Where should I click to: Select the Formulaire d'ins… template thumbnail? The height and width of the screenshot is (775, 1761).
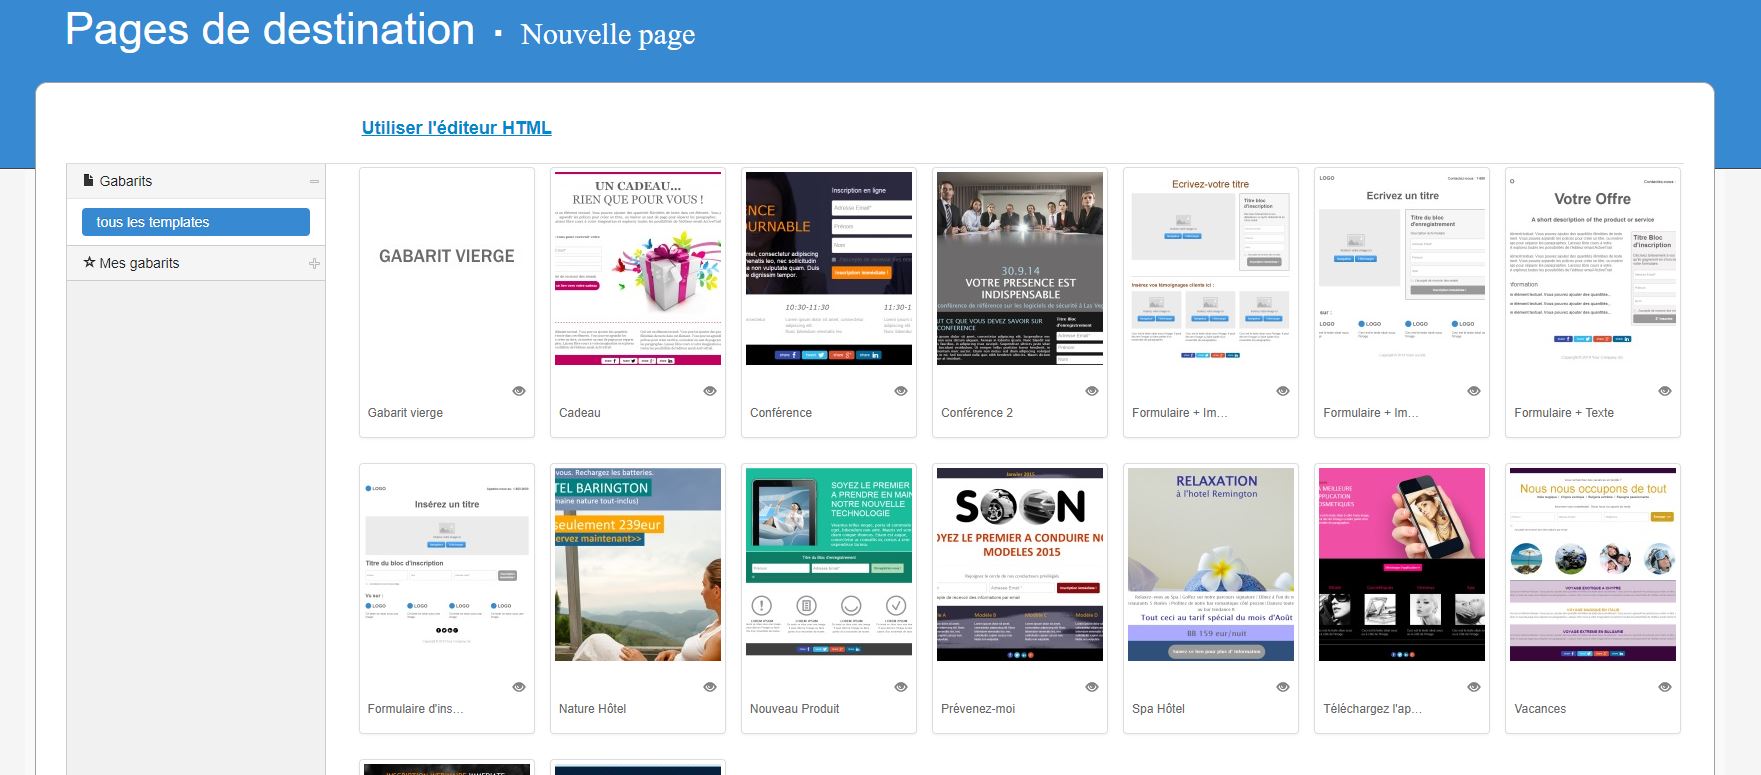[x=447, y=564]
